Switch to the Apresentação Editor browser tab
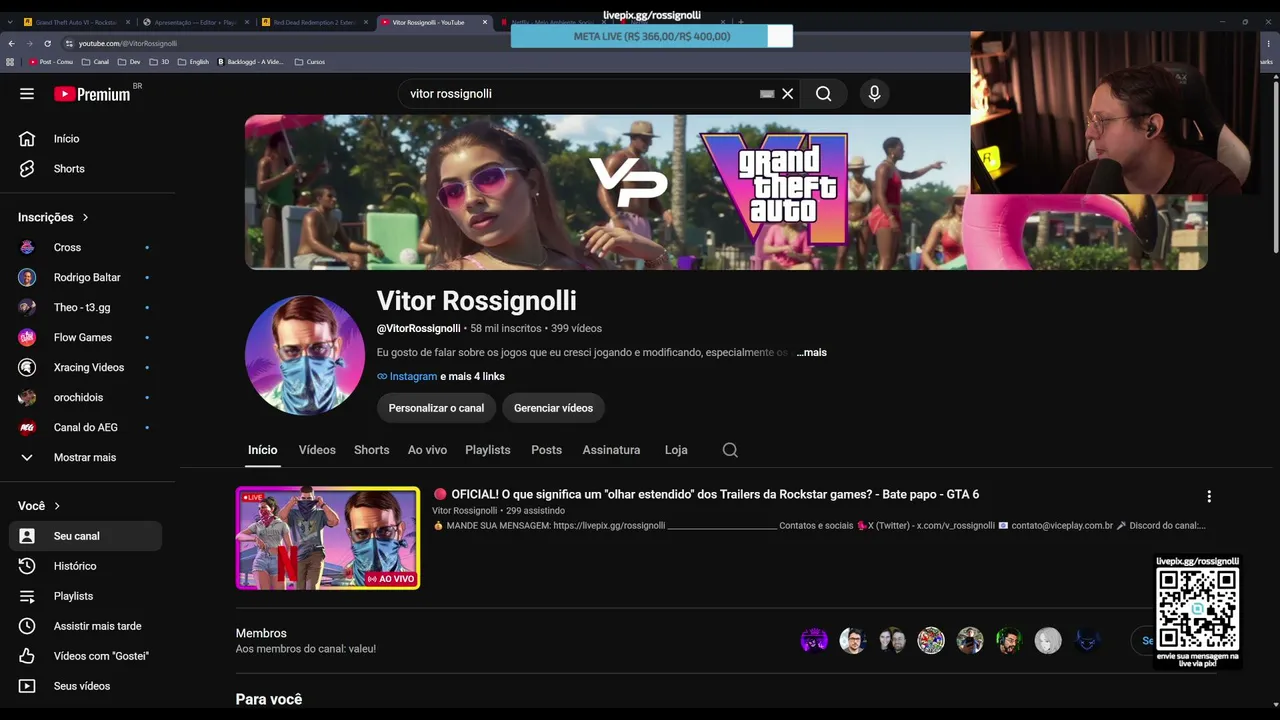The width and height of the screenshot is (1280, 720). [195, 22]
